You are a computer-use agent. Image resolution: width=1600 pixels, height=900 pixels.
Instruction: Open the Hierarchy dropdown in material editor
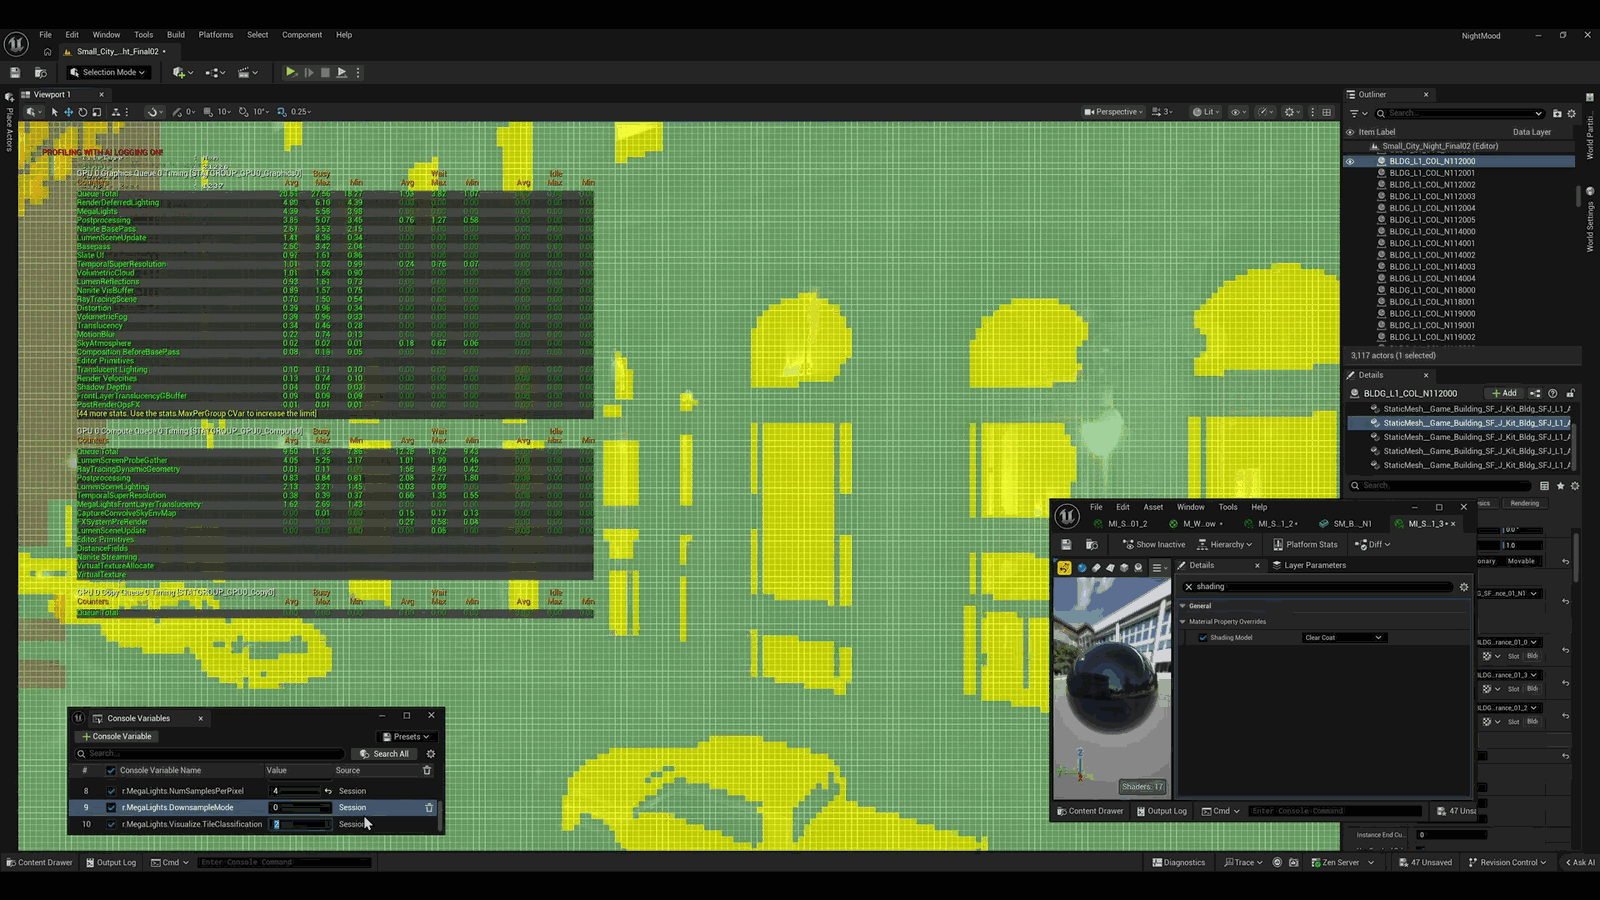click(1224, 544)
